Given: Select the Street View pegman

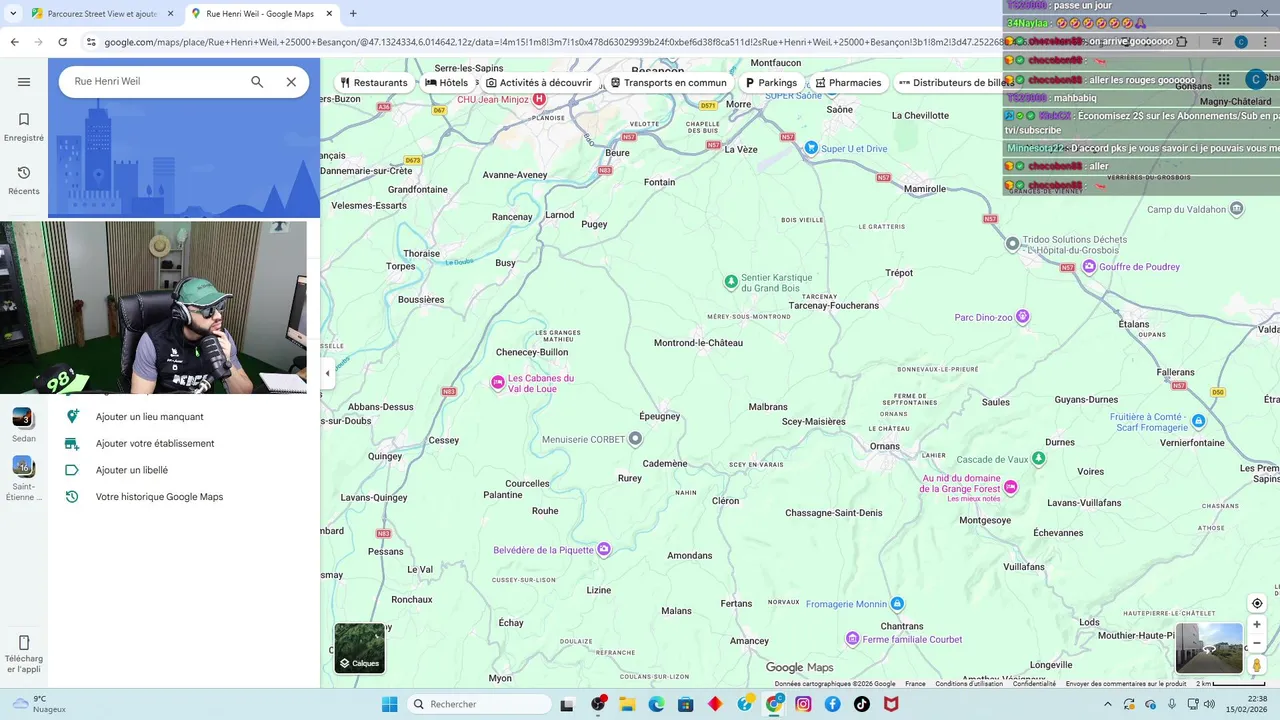Looking at the screenshot, I should [1257, 665].
